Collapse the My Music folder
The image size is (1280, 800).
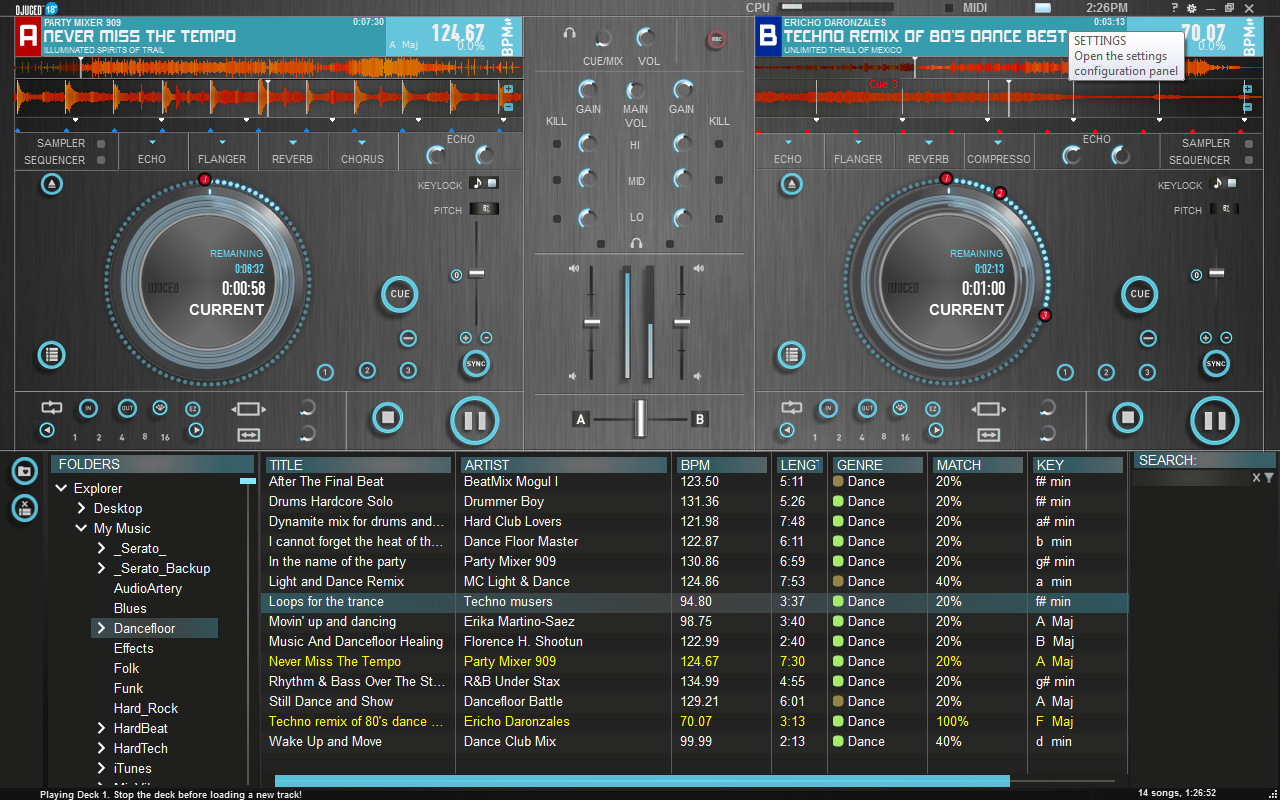[81, 529]
